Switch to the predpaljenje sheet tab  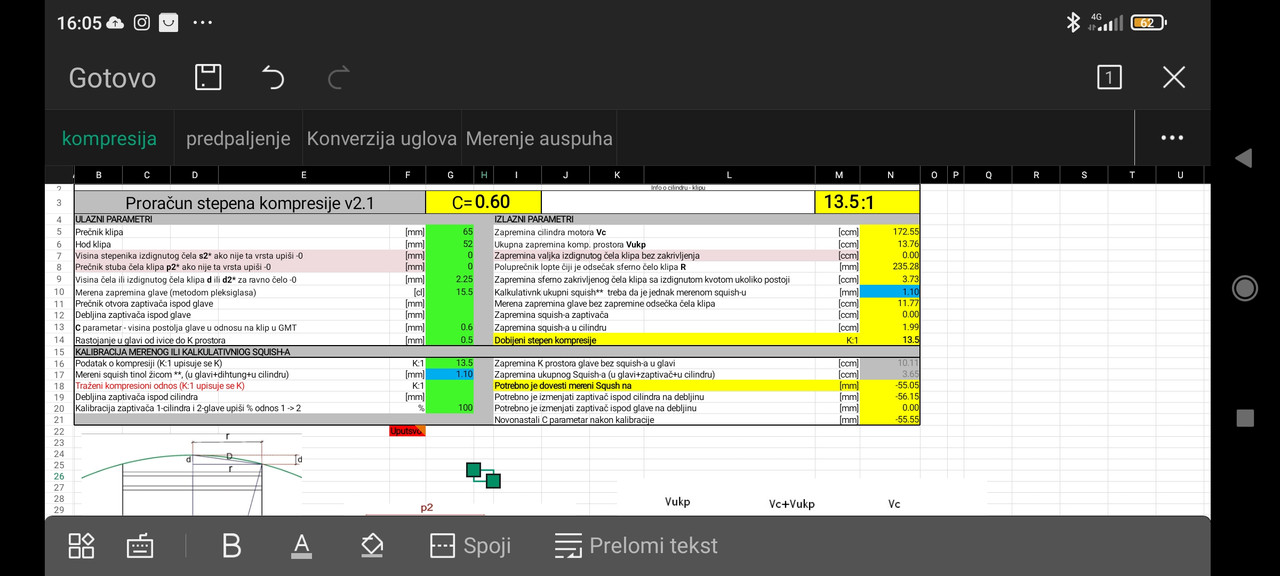pyautogui.click(x=238, y=138)
